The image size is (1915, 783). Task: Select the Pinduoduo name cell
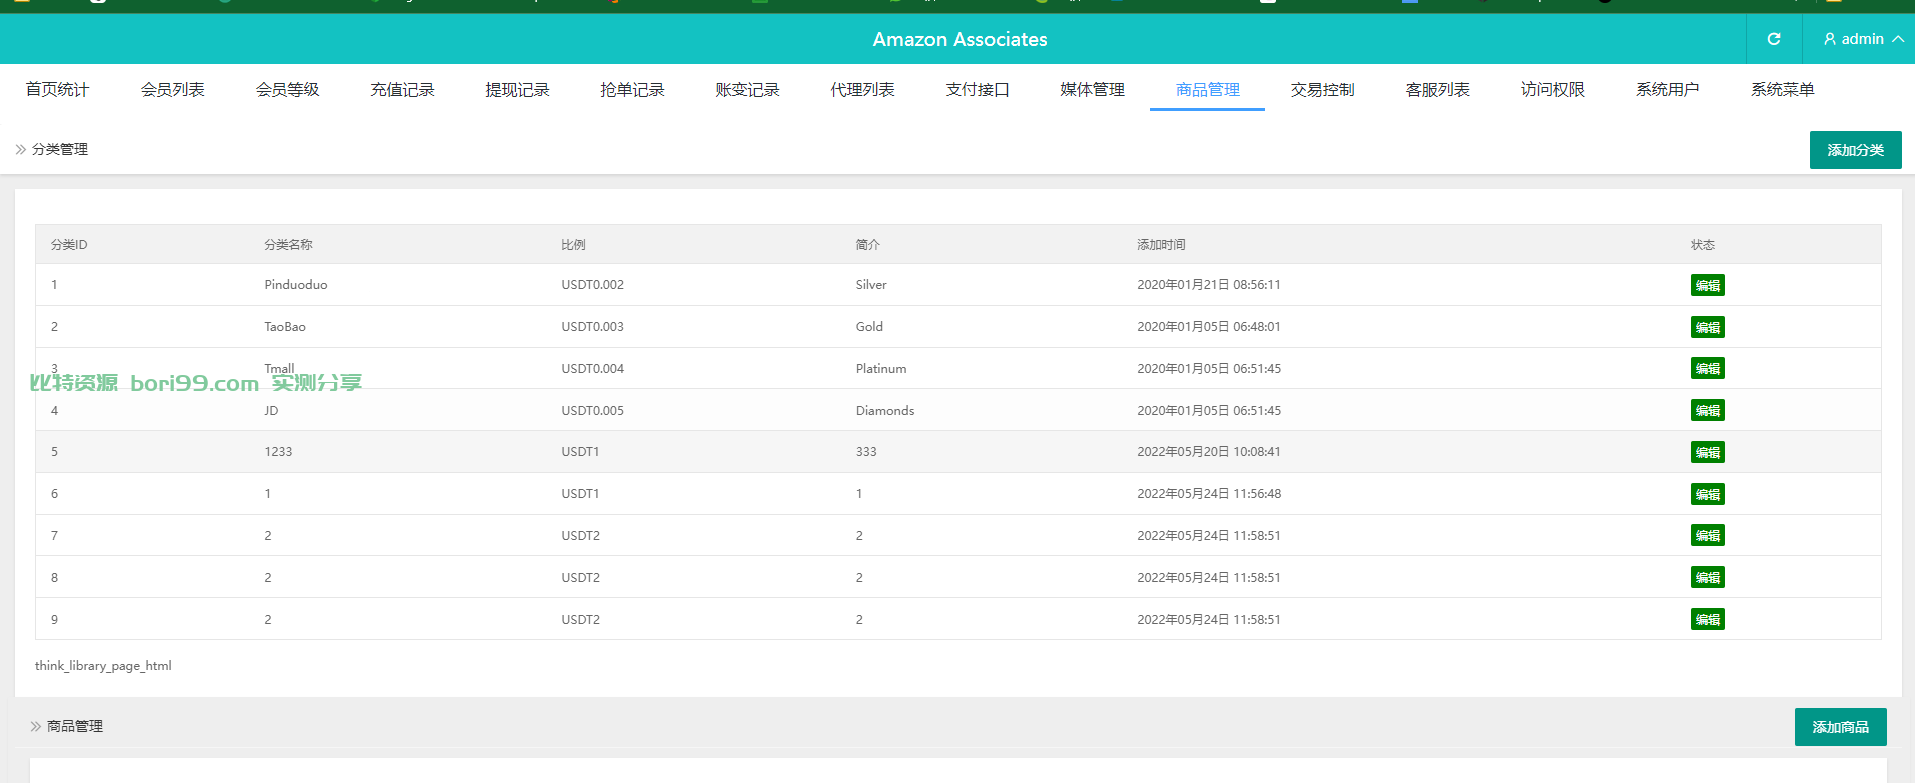(x=296, y=285)
